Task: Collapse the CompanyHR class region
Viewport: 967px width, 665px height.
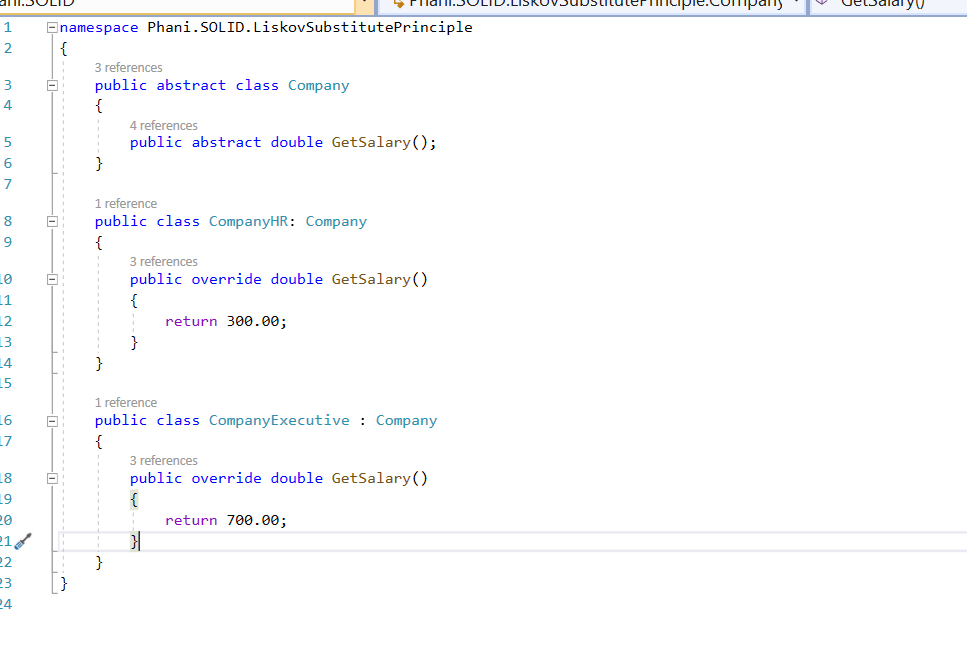Action: (x=52, y=221)
